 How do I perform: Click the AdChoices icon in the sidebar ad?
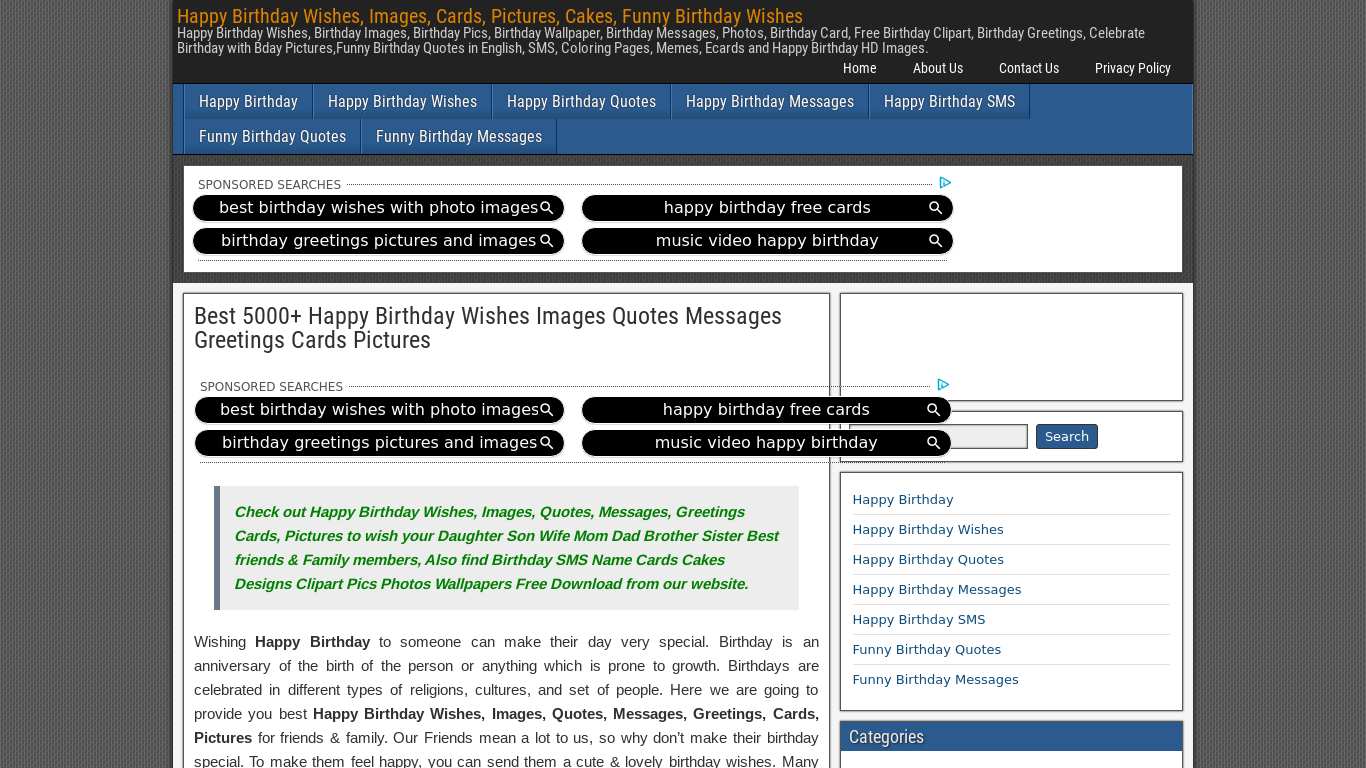941,385
